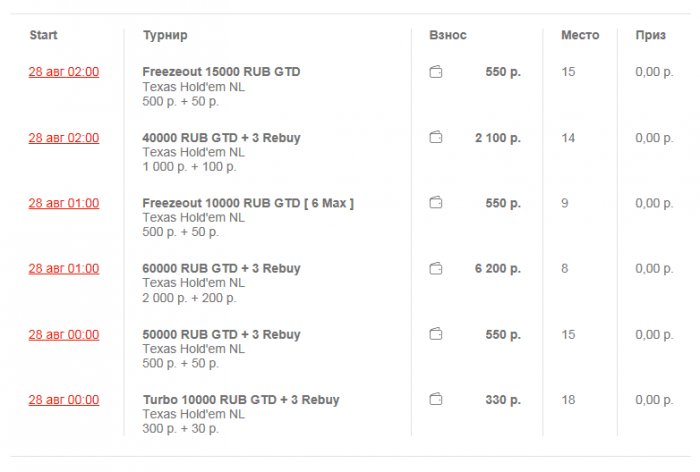The width and height of the screenshot is (700, 472).
Task: Select Freezeout 15000 RUB GTD tournament title
Action: 221,72
